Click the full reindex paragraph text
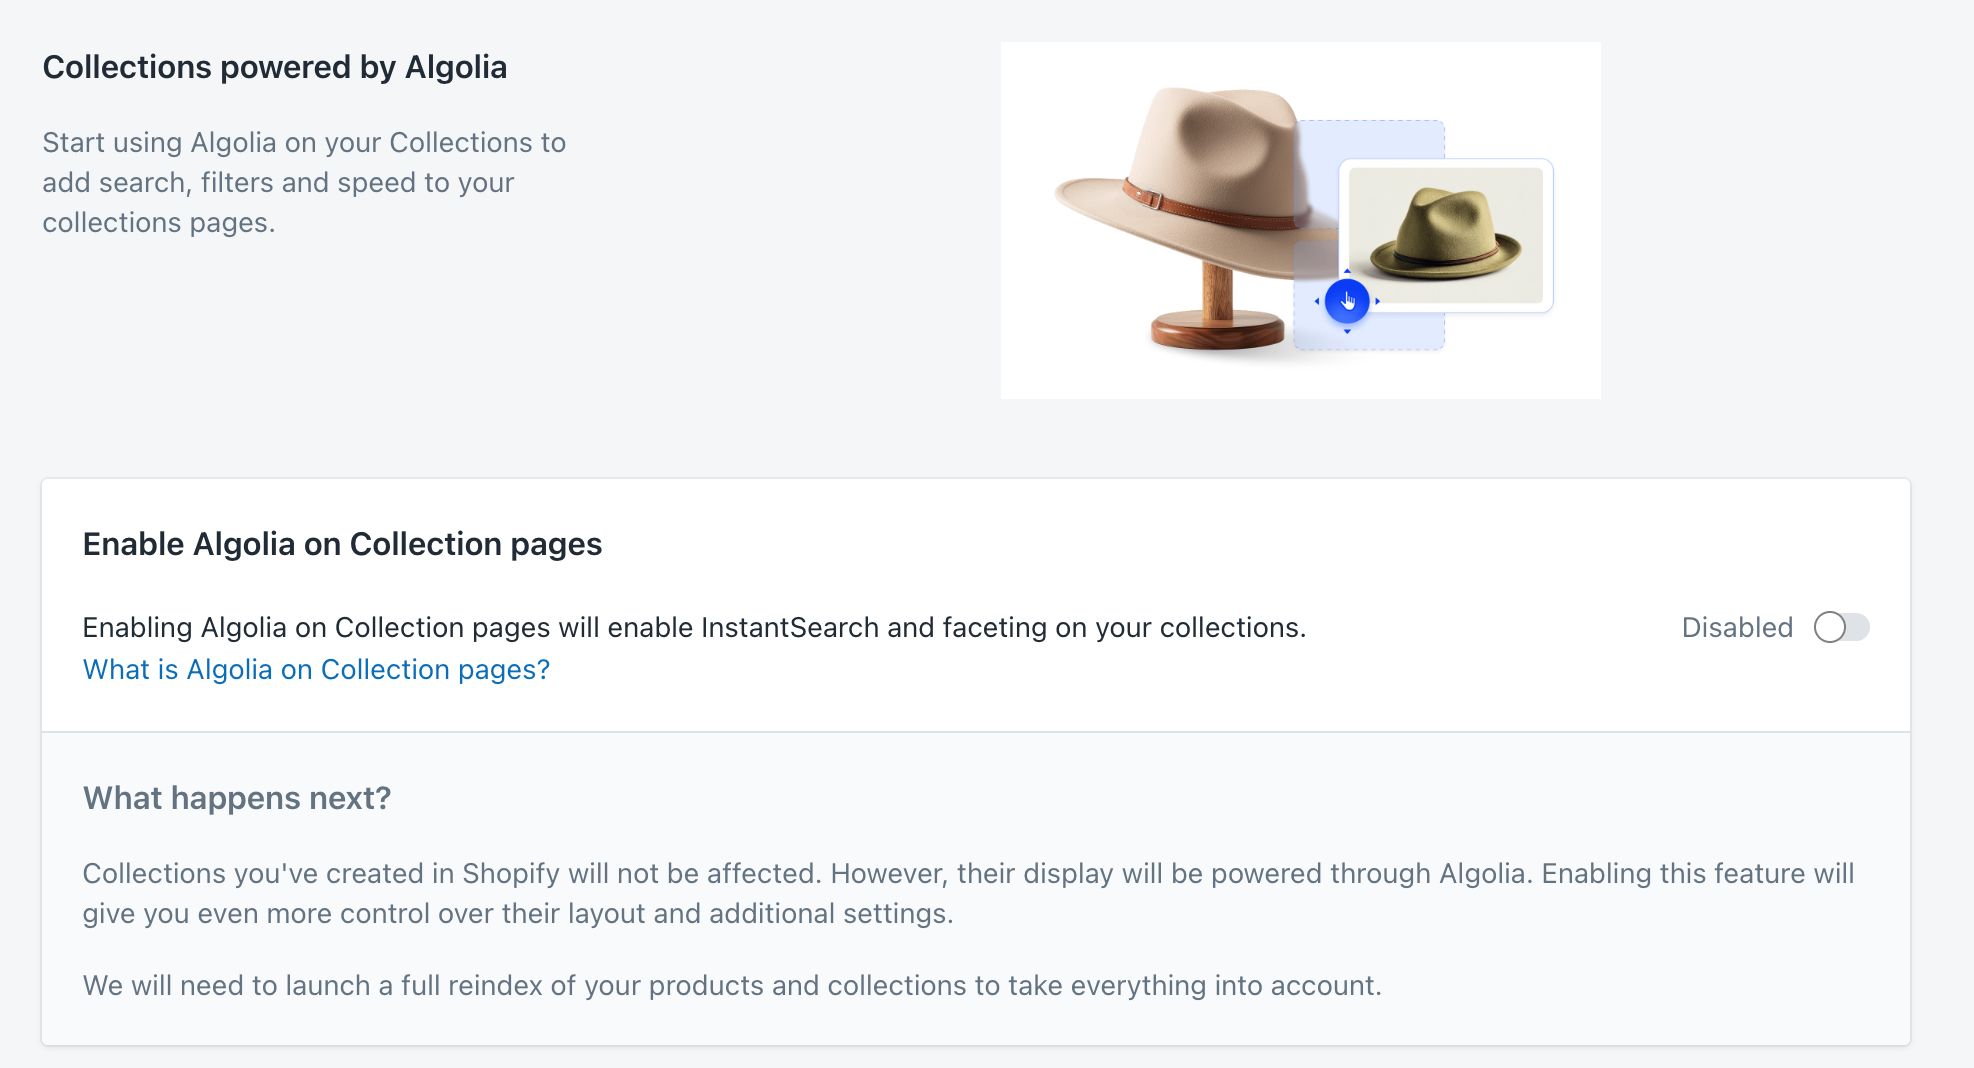1974x1068 pixels. point(733,985)
